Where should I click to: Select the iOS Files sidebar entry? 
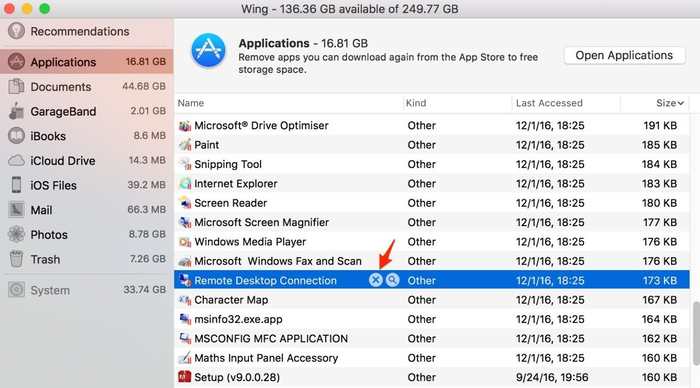(87, 185)
